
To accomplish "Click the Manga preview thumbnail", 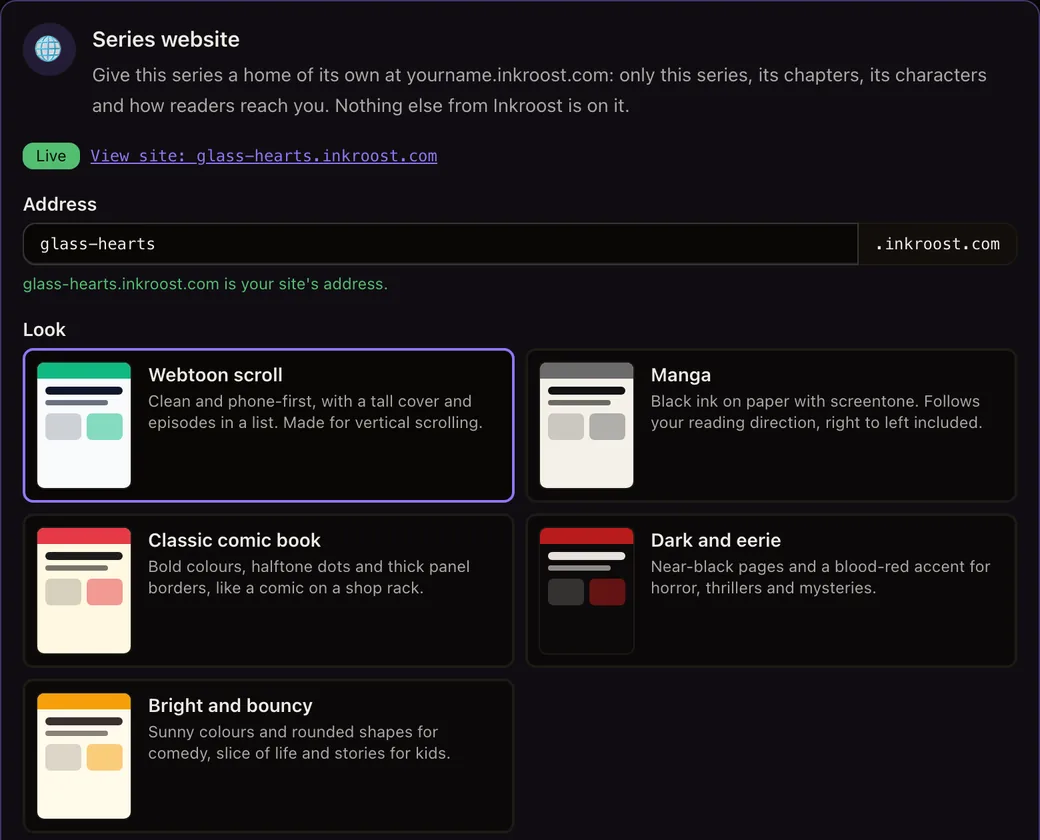I will point(586,425).
